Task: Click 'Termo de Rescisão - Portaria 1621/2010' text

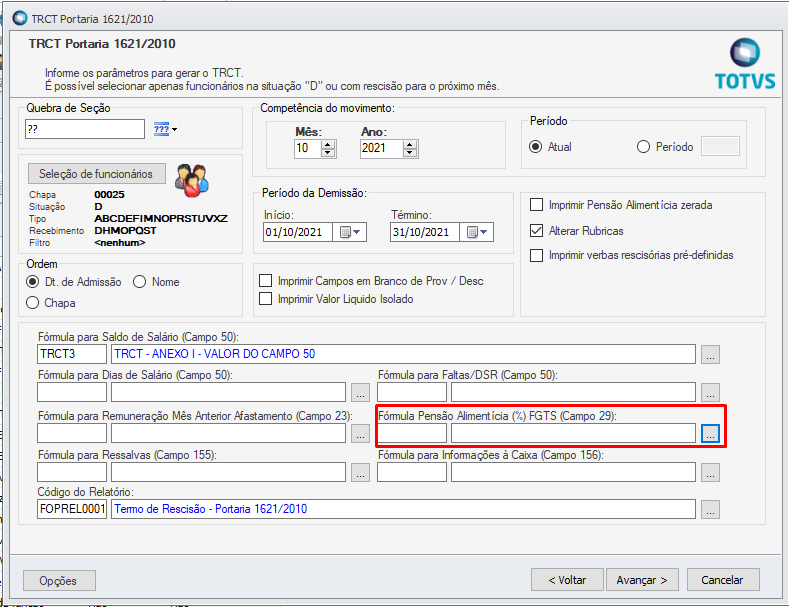Action: click(211, 509)
